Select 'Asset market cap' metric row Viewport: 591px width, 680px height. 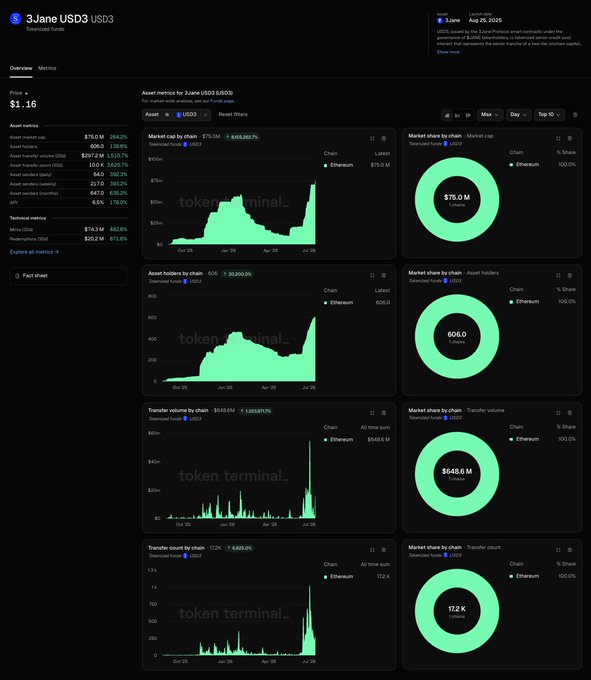69,137
